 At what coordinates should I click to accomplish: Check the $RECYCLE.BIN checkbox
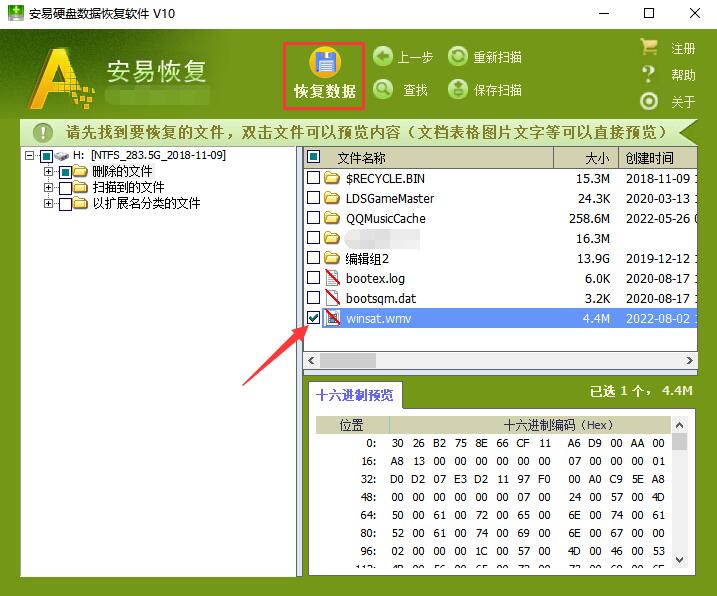pyautogui.click(x=313, y=177)
